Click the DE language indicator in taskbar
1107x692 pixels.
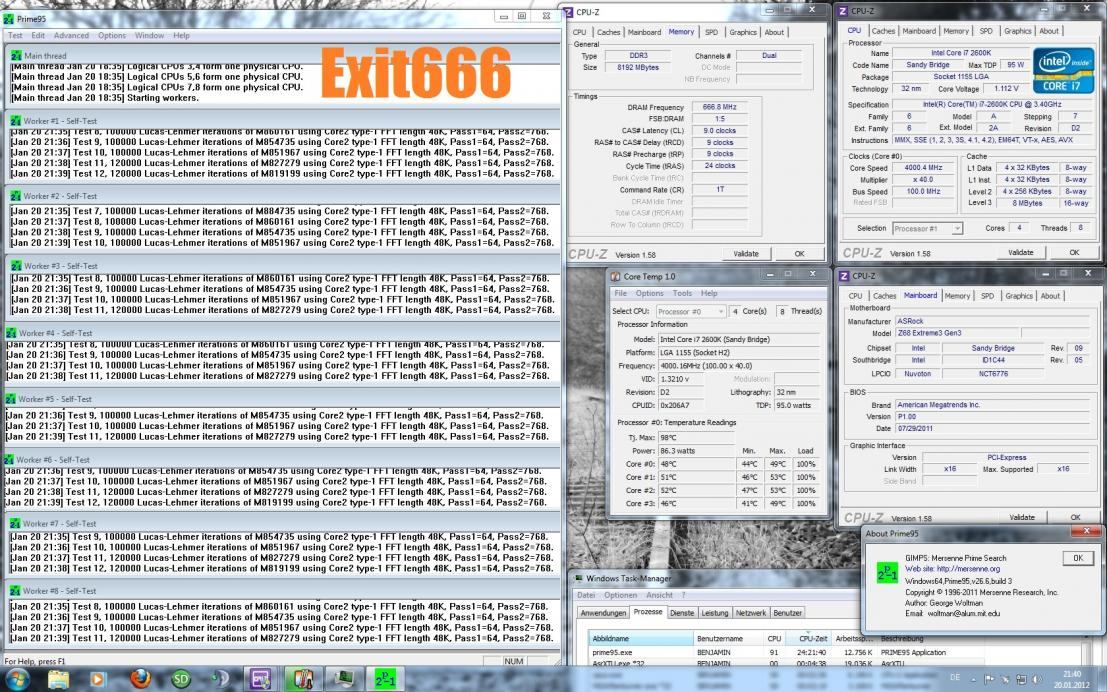(x=955, y=678)
